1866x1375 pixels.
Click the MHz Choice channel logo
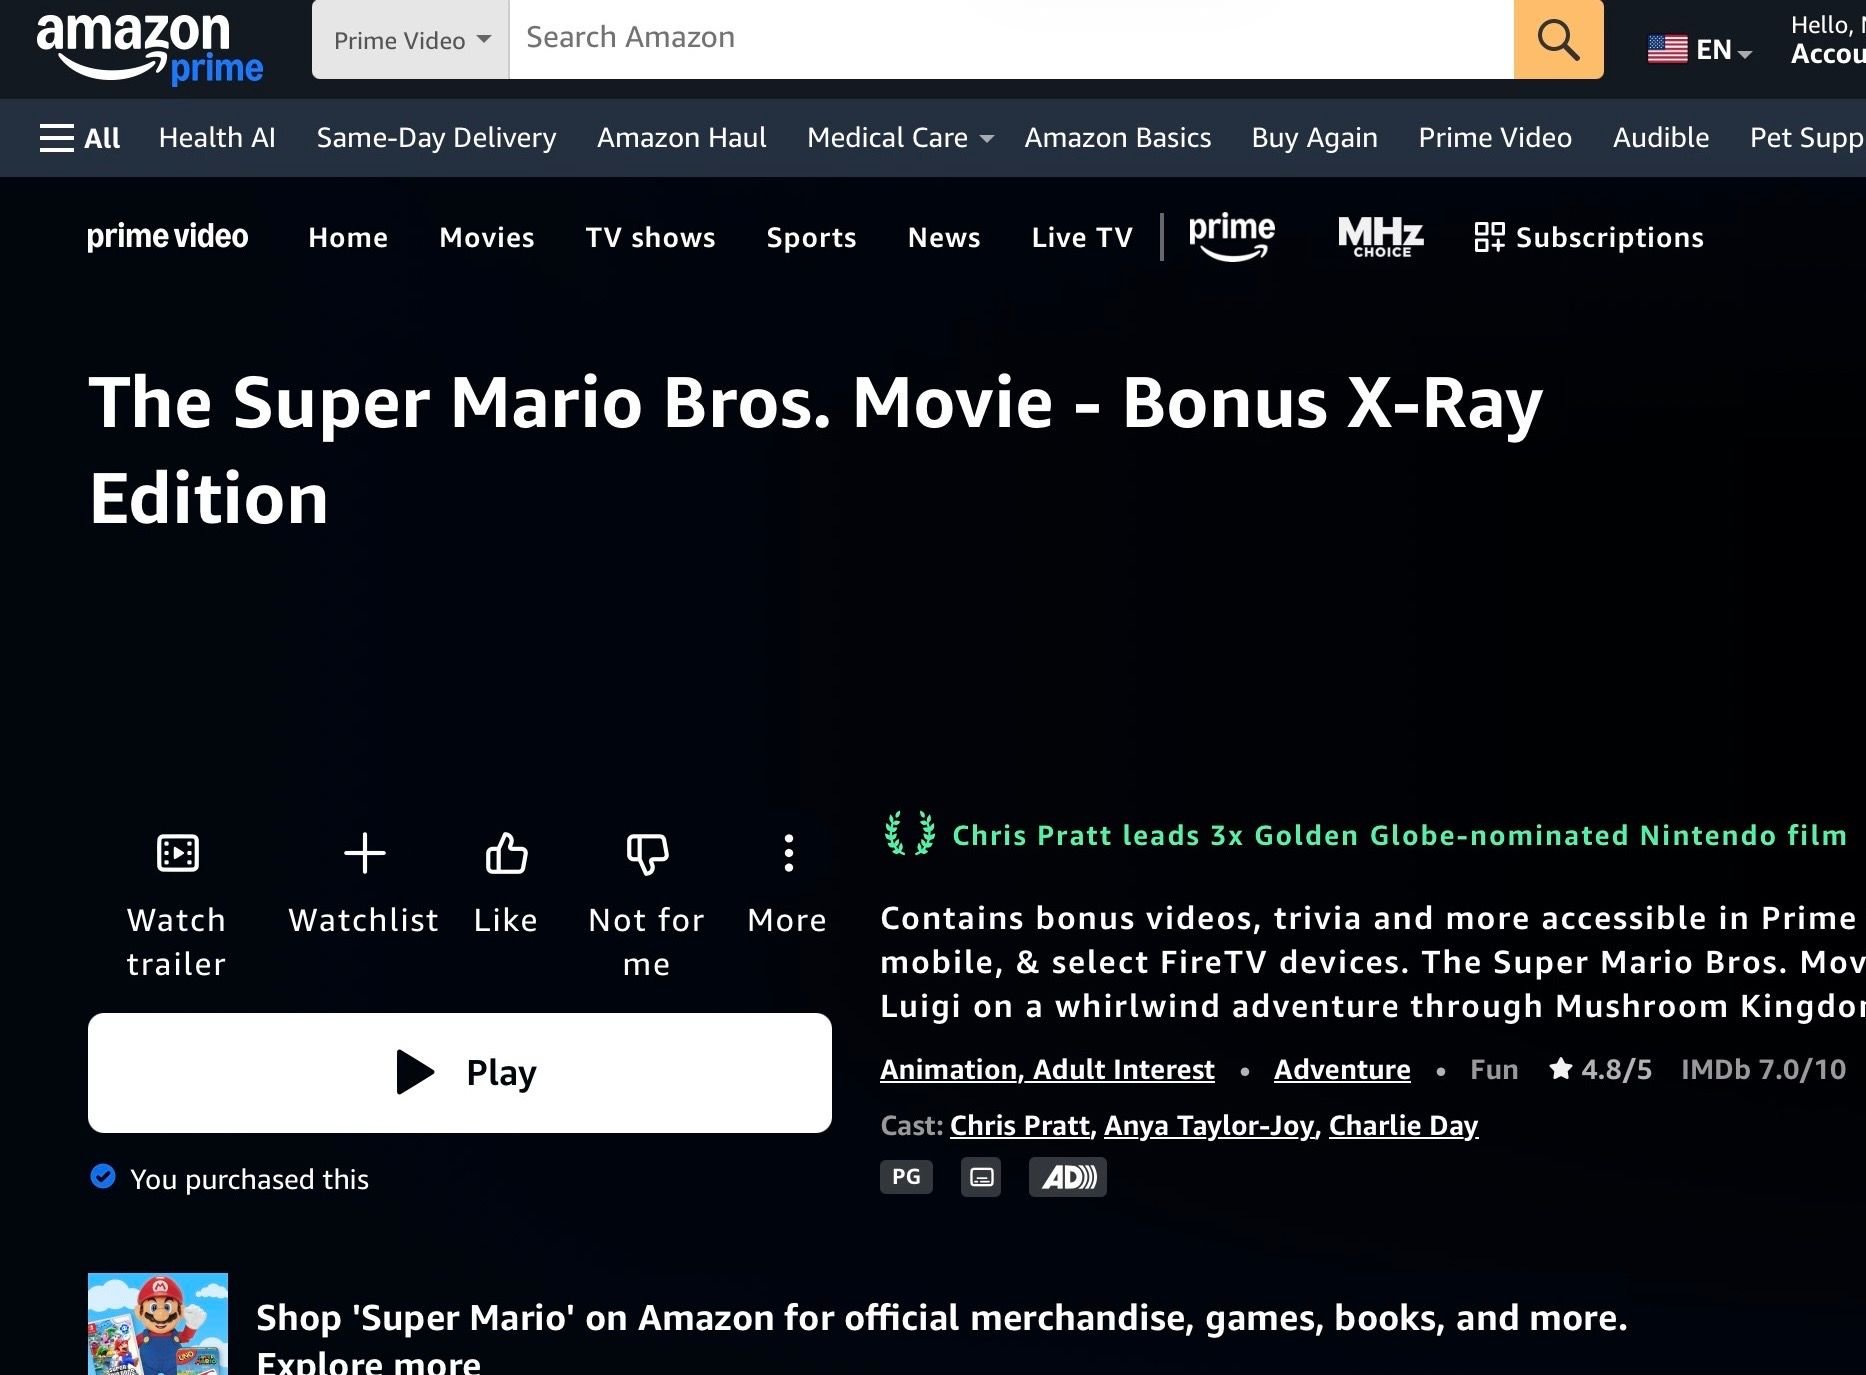(x=1380, y=237)
